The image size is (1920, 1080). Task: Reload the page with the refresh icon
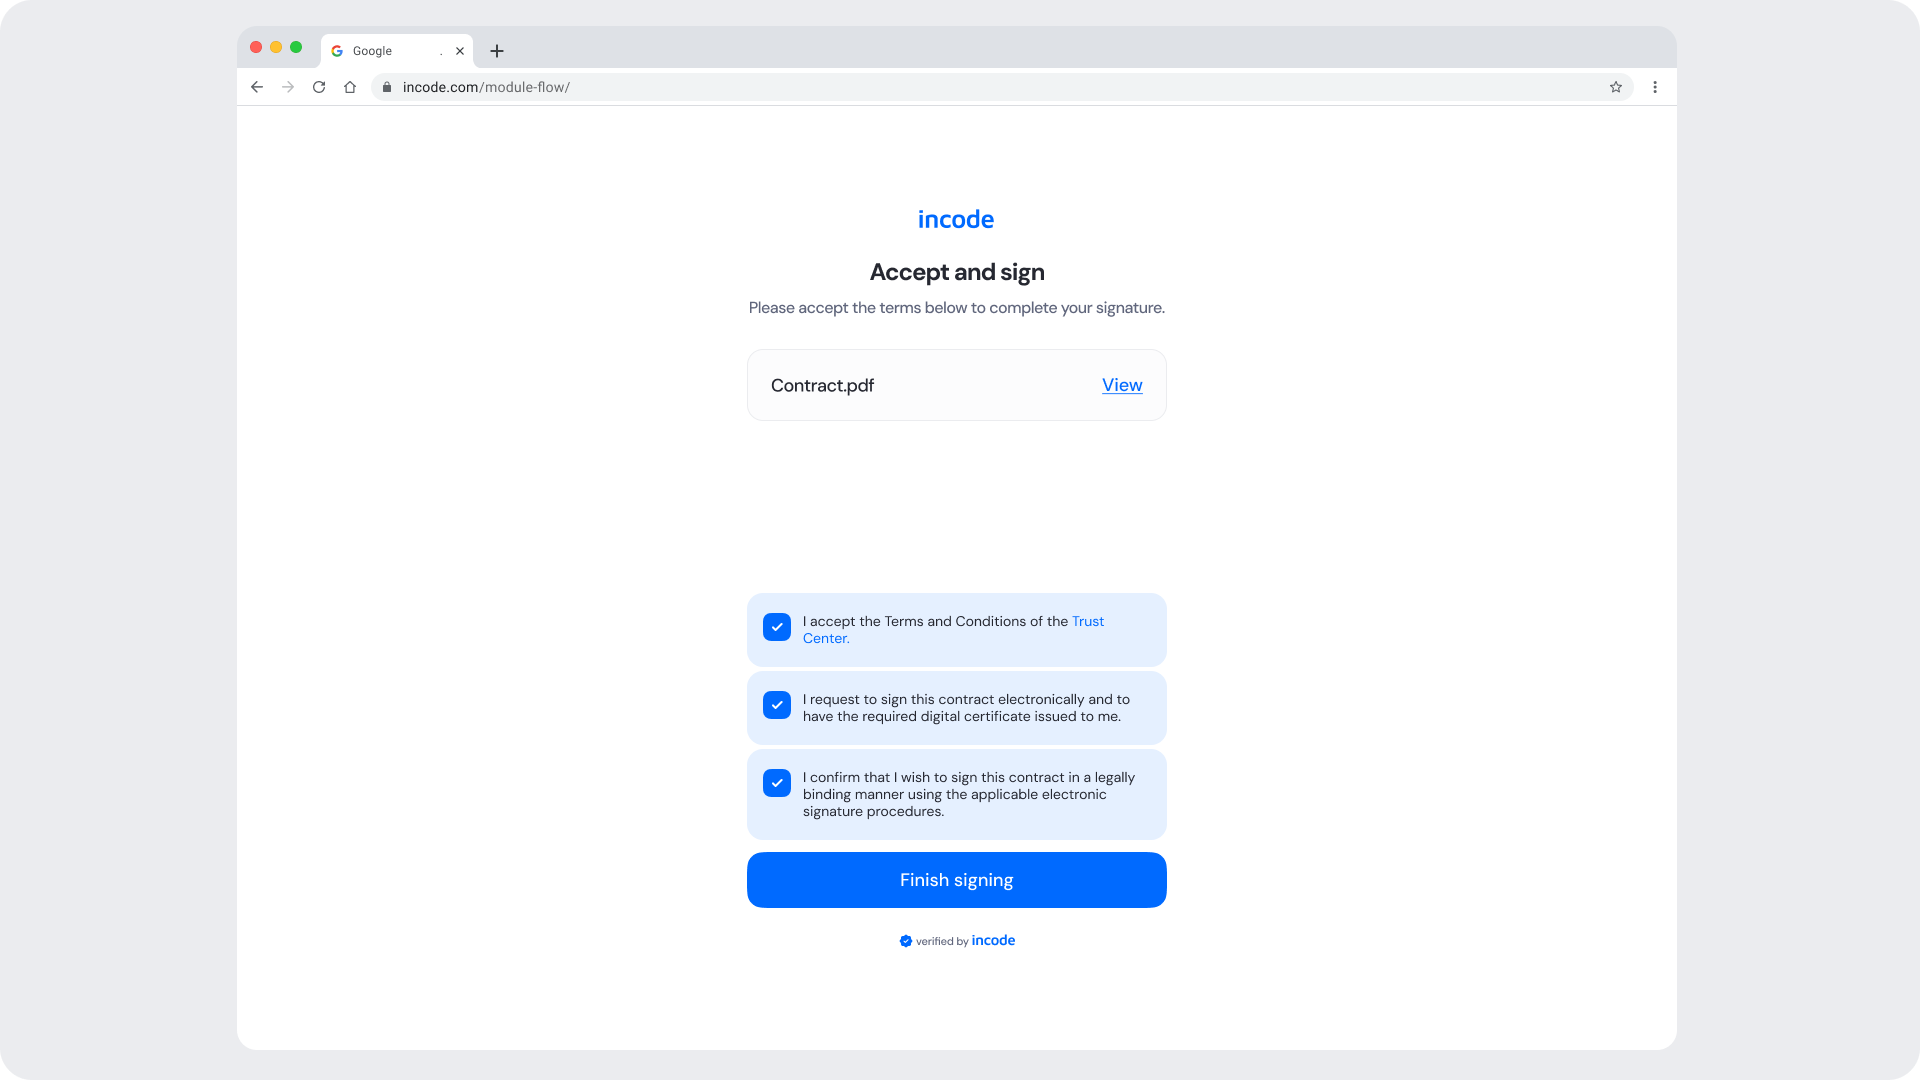point(319,87)
